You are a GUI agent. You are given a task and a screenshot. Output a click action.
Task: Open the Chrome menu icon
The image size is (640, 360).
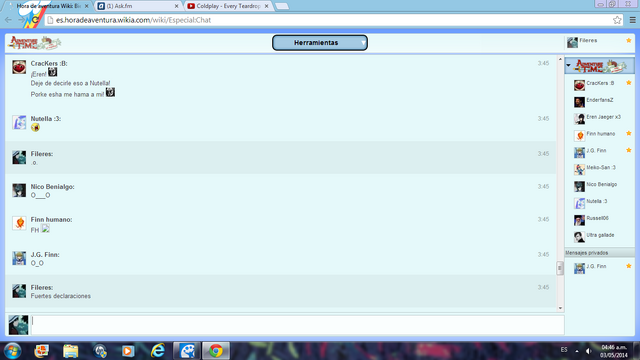click(x=632, y=20)
